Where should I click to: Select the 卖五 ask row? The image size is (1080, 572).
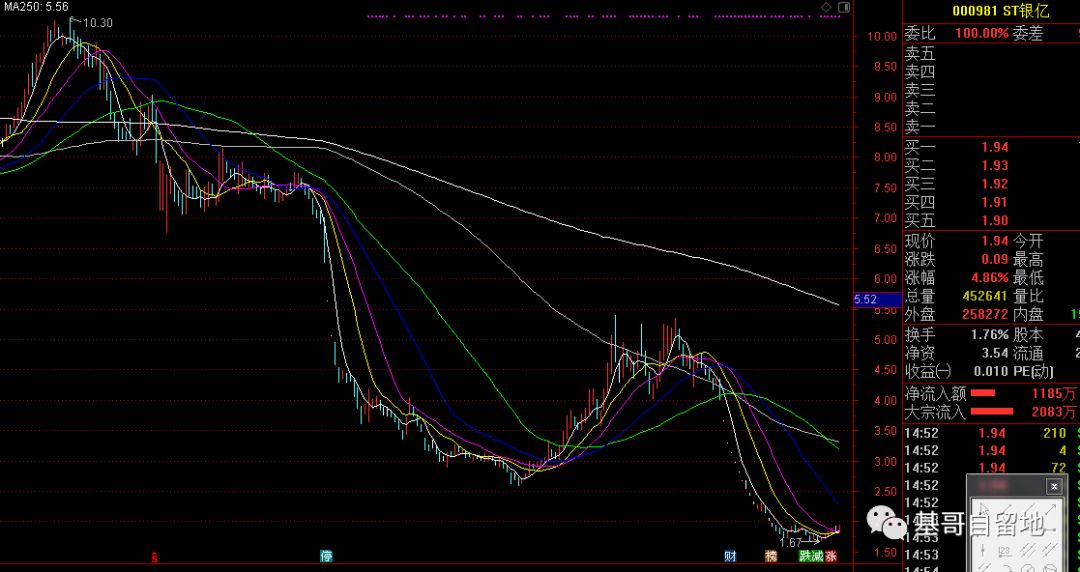click(x=992, y=53)
